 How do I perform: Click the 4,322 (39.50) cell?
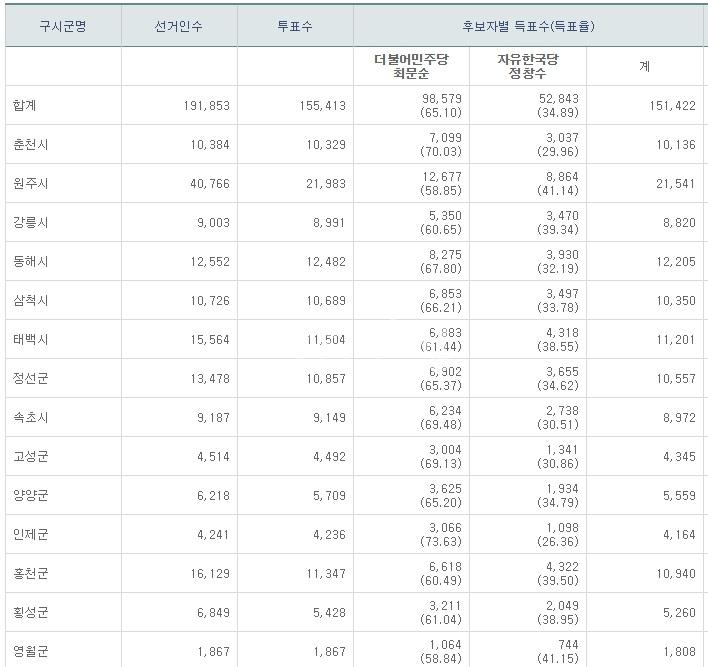coord(558,573)
